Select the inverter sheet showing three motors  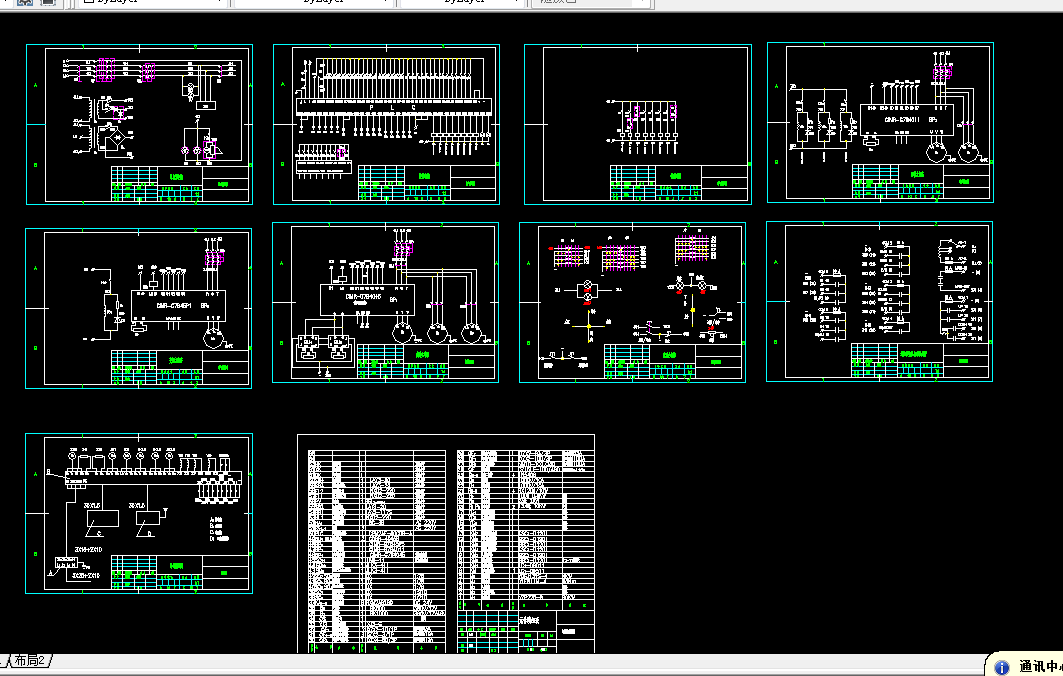(385, 302)
